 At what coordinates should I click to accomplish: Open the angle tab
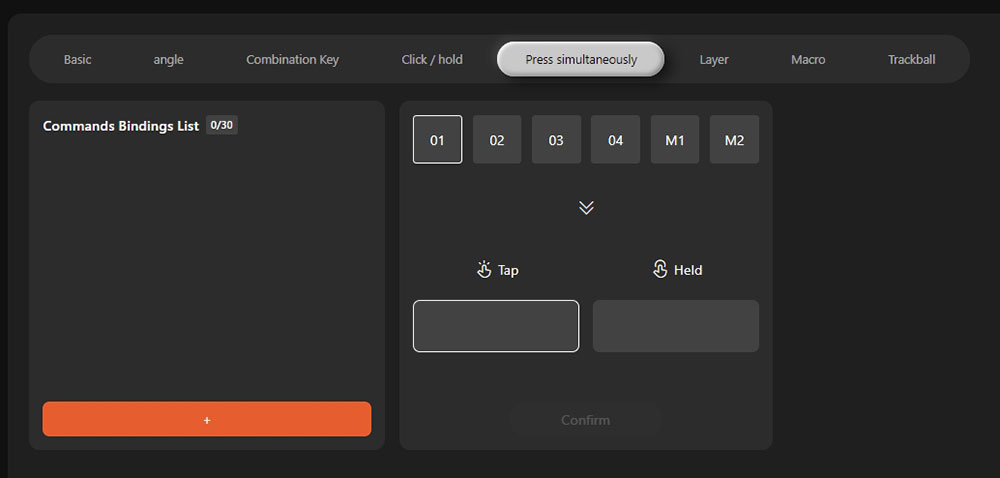coord(168,59)
